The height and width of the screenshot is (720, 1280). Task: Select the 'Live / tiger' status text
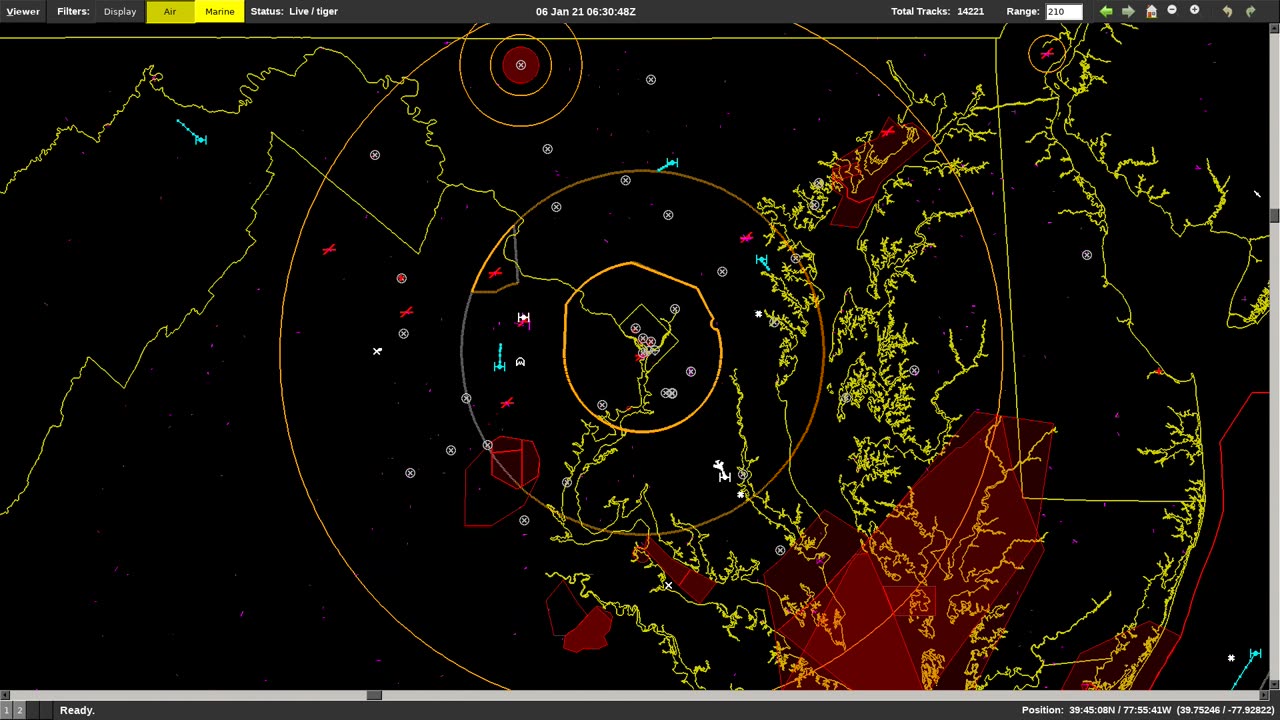point(313,11)
